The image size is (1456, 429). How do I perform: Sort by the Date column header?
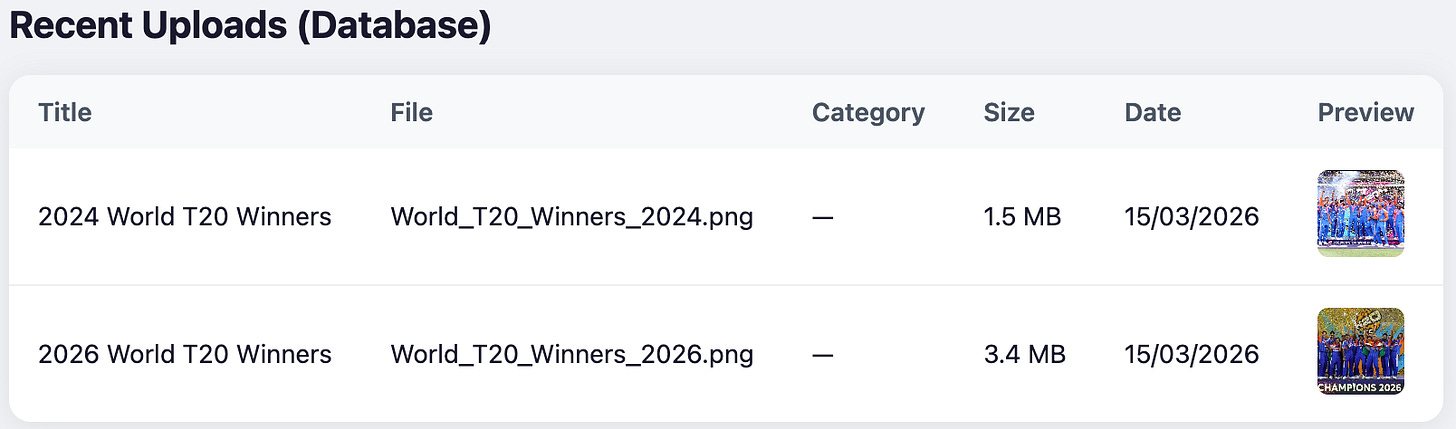point(1153,113)
